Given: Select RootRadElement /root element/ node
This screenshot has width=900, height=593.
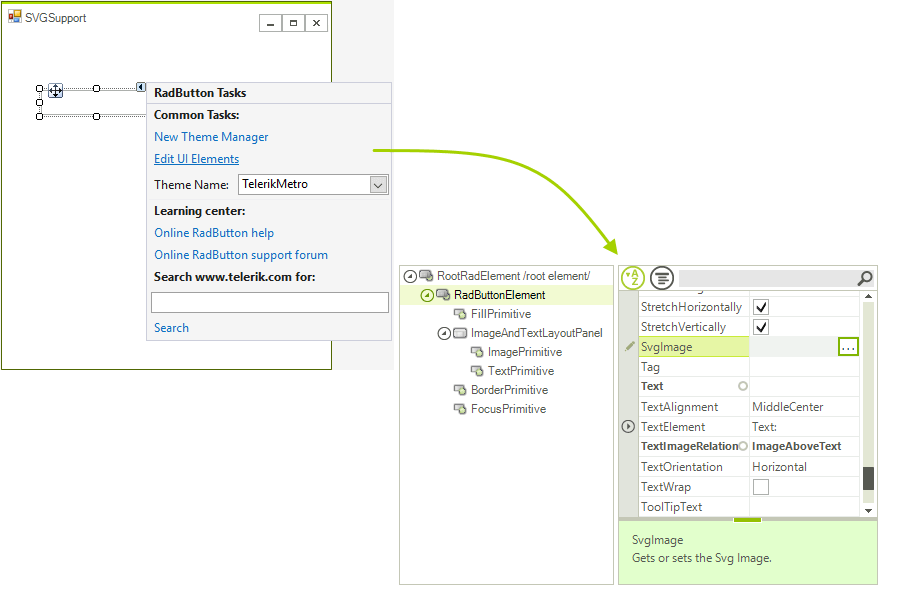Looking at the screenshot, I should coord(513,276).
